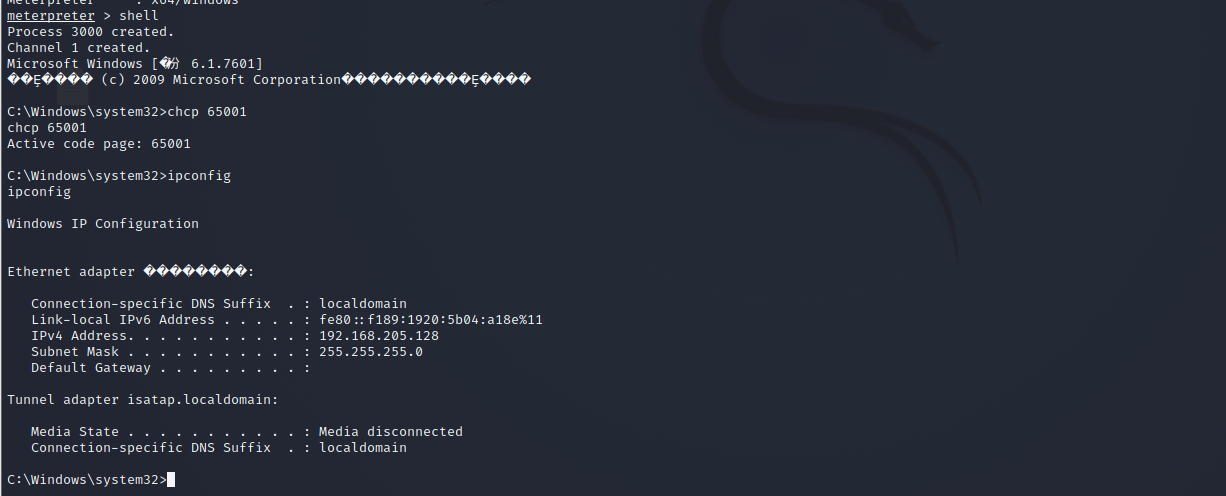
Task: Click the IPv4 address 192.168.205.128
Action: coord(379,336)
